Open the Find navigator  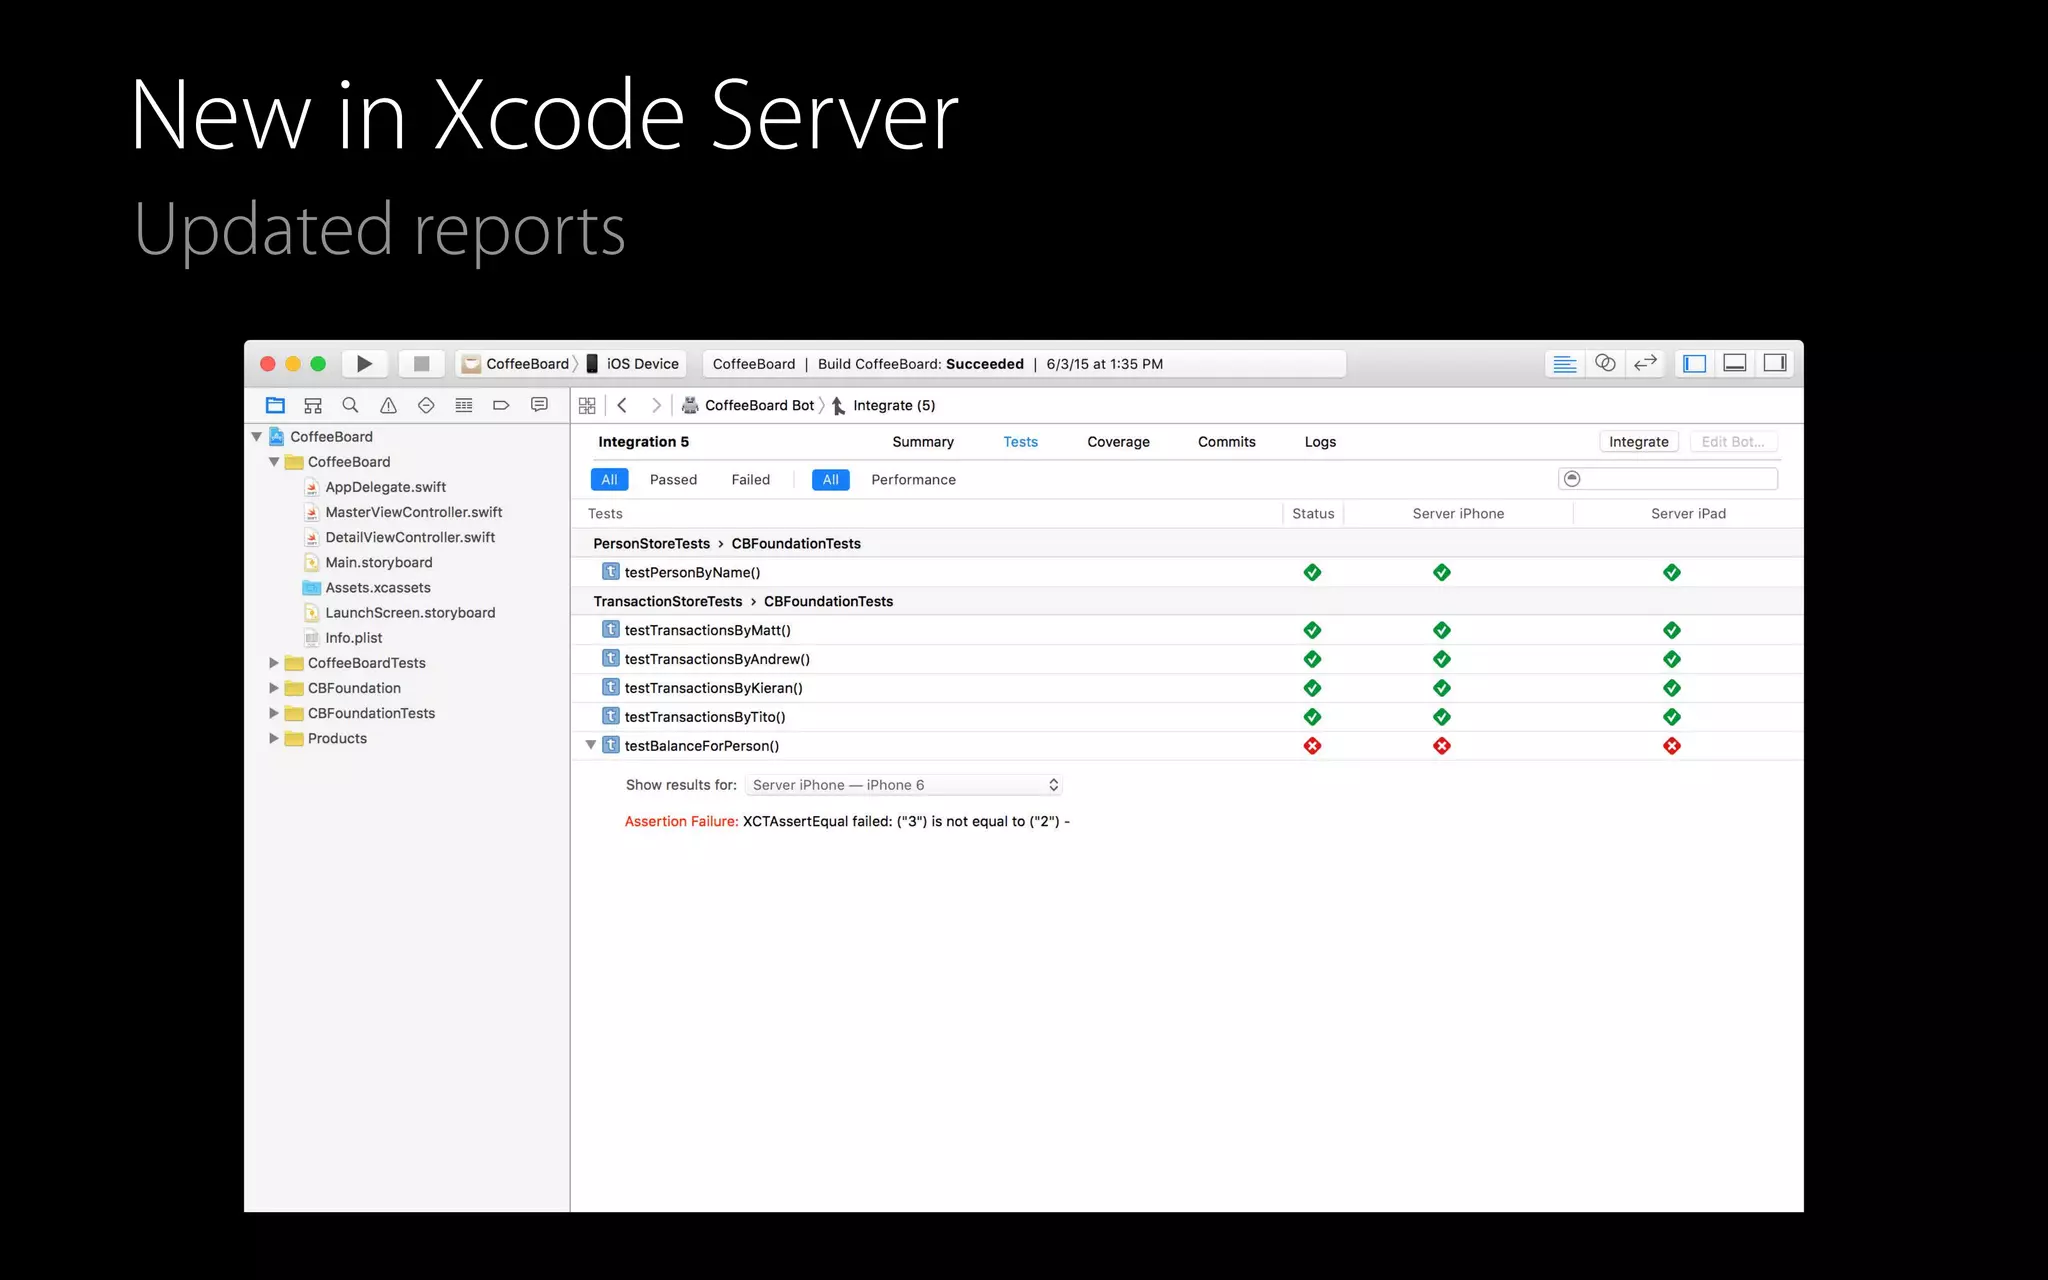coord(350,405)
